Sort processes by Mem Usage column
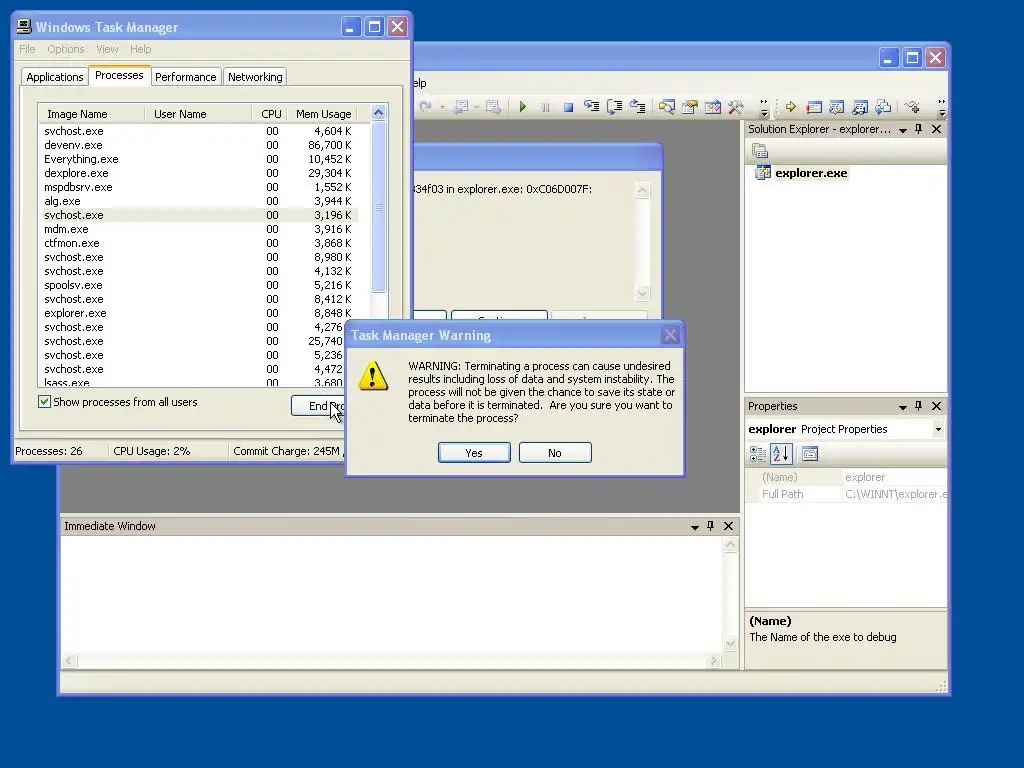 pos(323,114)
